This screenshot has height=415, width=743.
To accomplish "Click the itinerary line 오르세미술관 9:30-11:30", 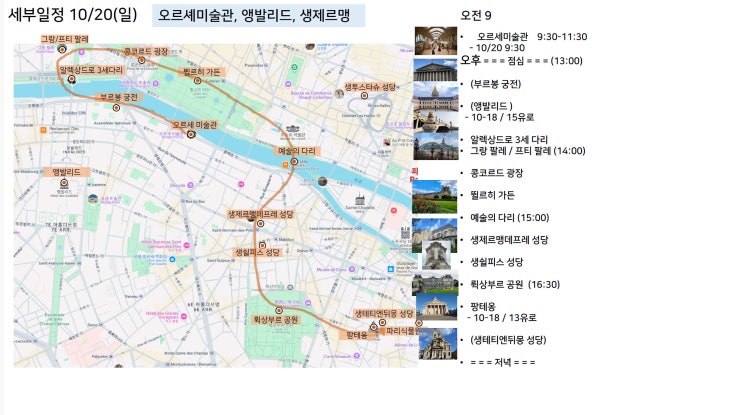I will [532, 36].
